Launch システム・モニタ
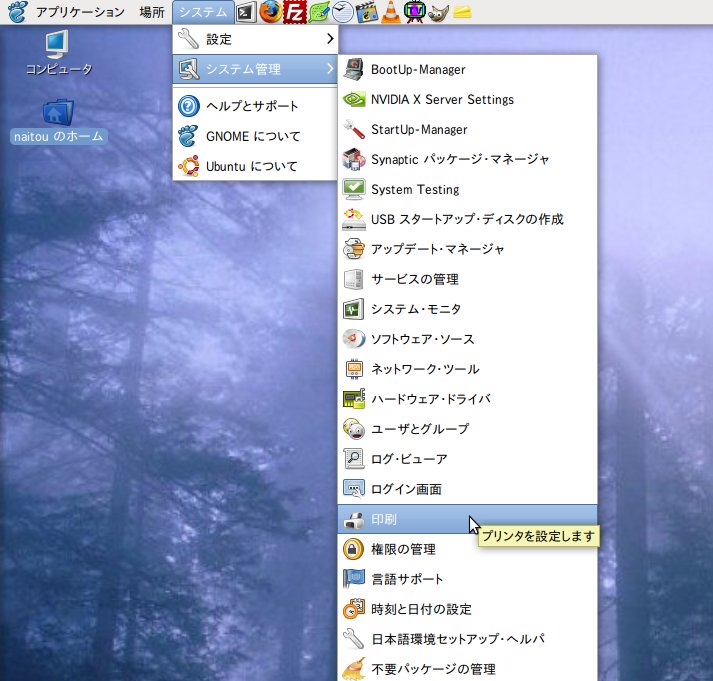The image size is (713, 681). coord(467,310)
